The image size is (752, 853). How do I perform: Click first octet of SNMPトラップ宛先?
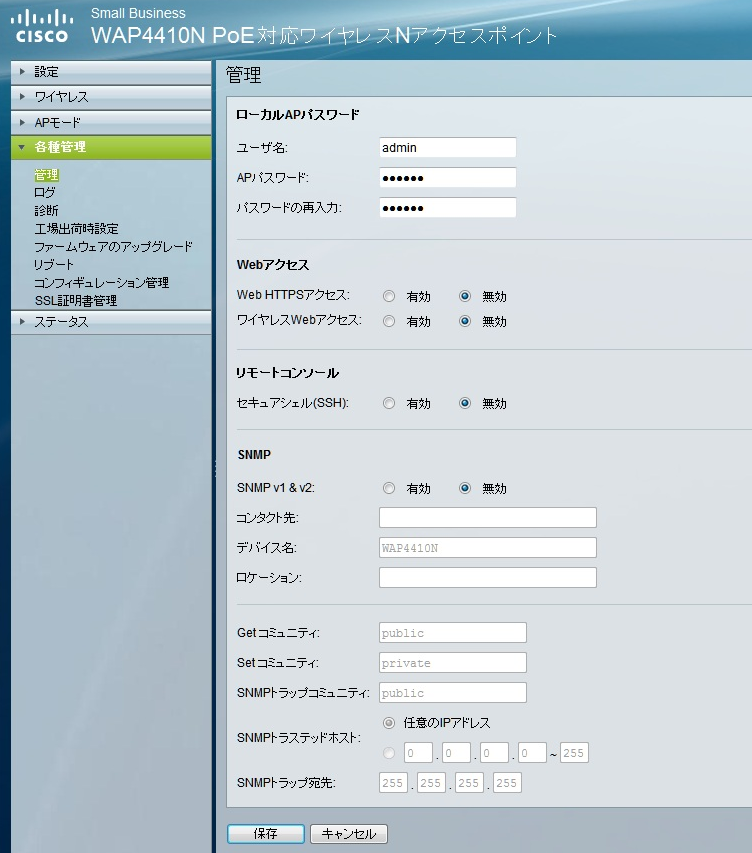pyautogui.click(x=393, y=783)
